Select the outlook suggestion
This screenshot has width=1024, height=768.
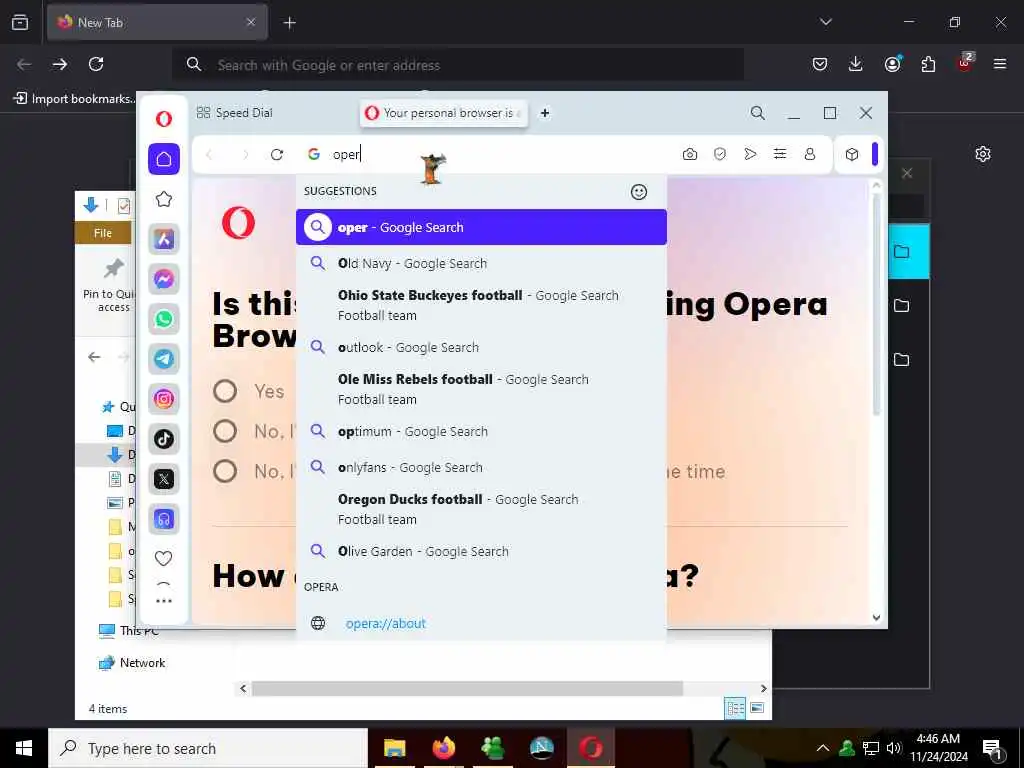(481, 347)
